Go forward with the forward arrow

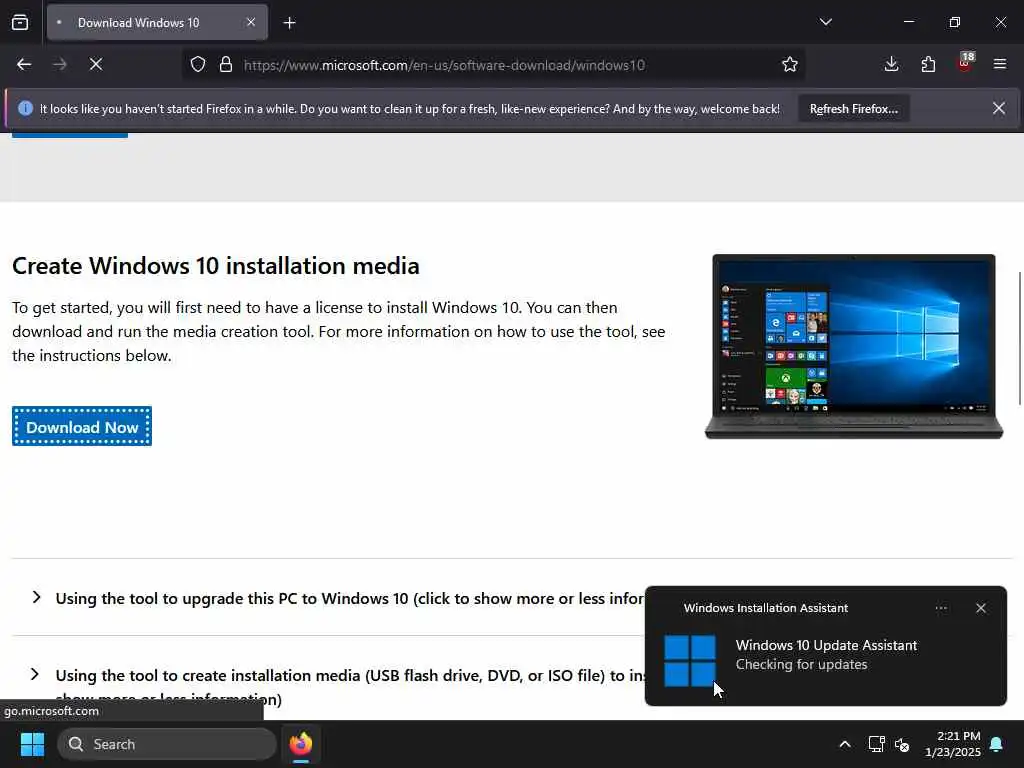click(x=59, y=64)
